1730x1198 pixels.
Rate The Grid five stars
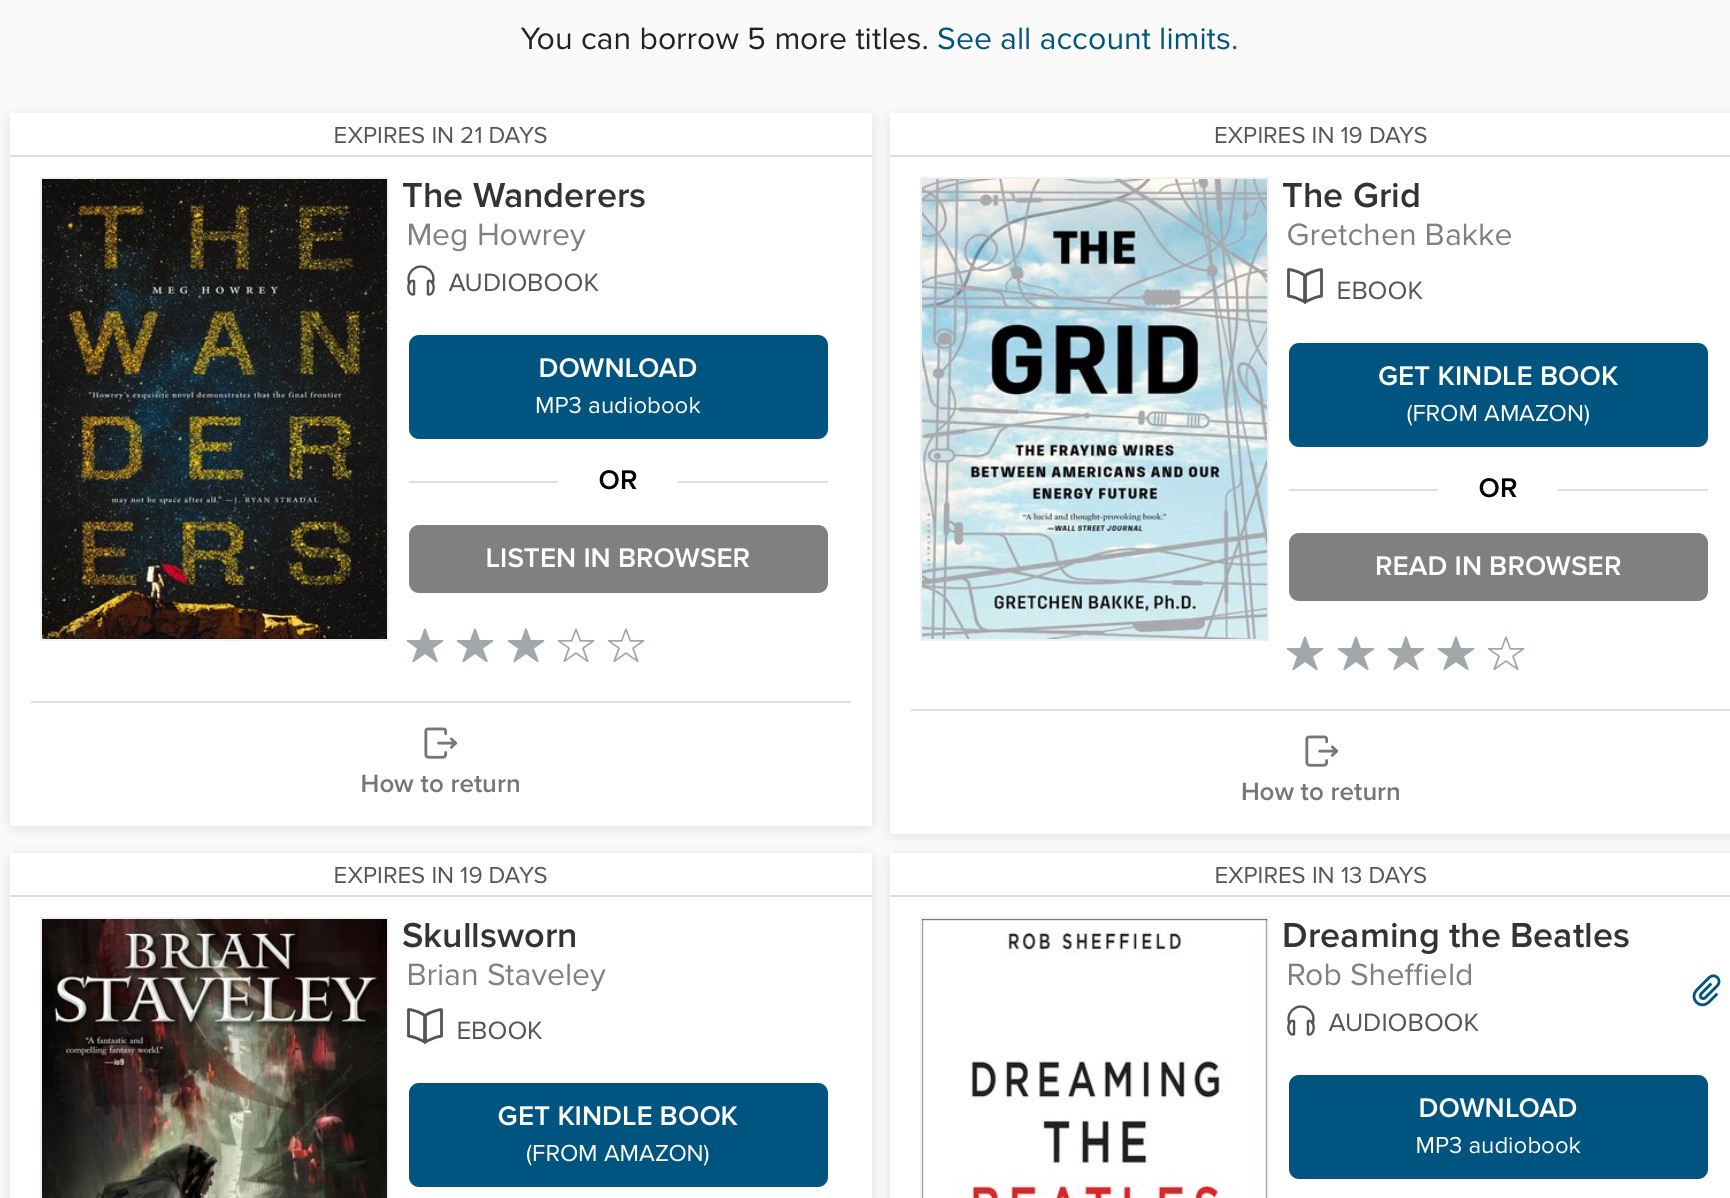(x=1506, y=654)
